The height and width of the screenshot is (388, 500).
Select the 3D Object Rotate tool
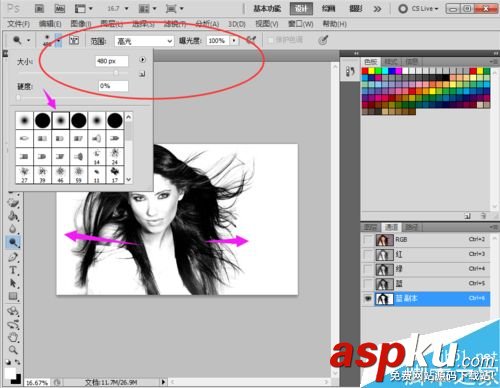click(x=13, y=311)
